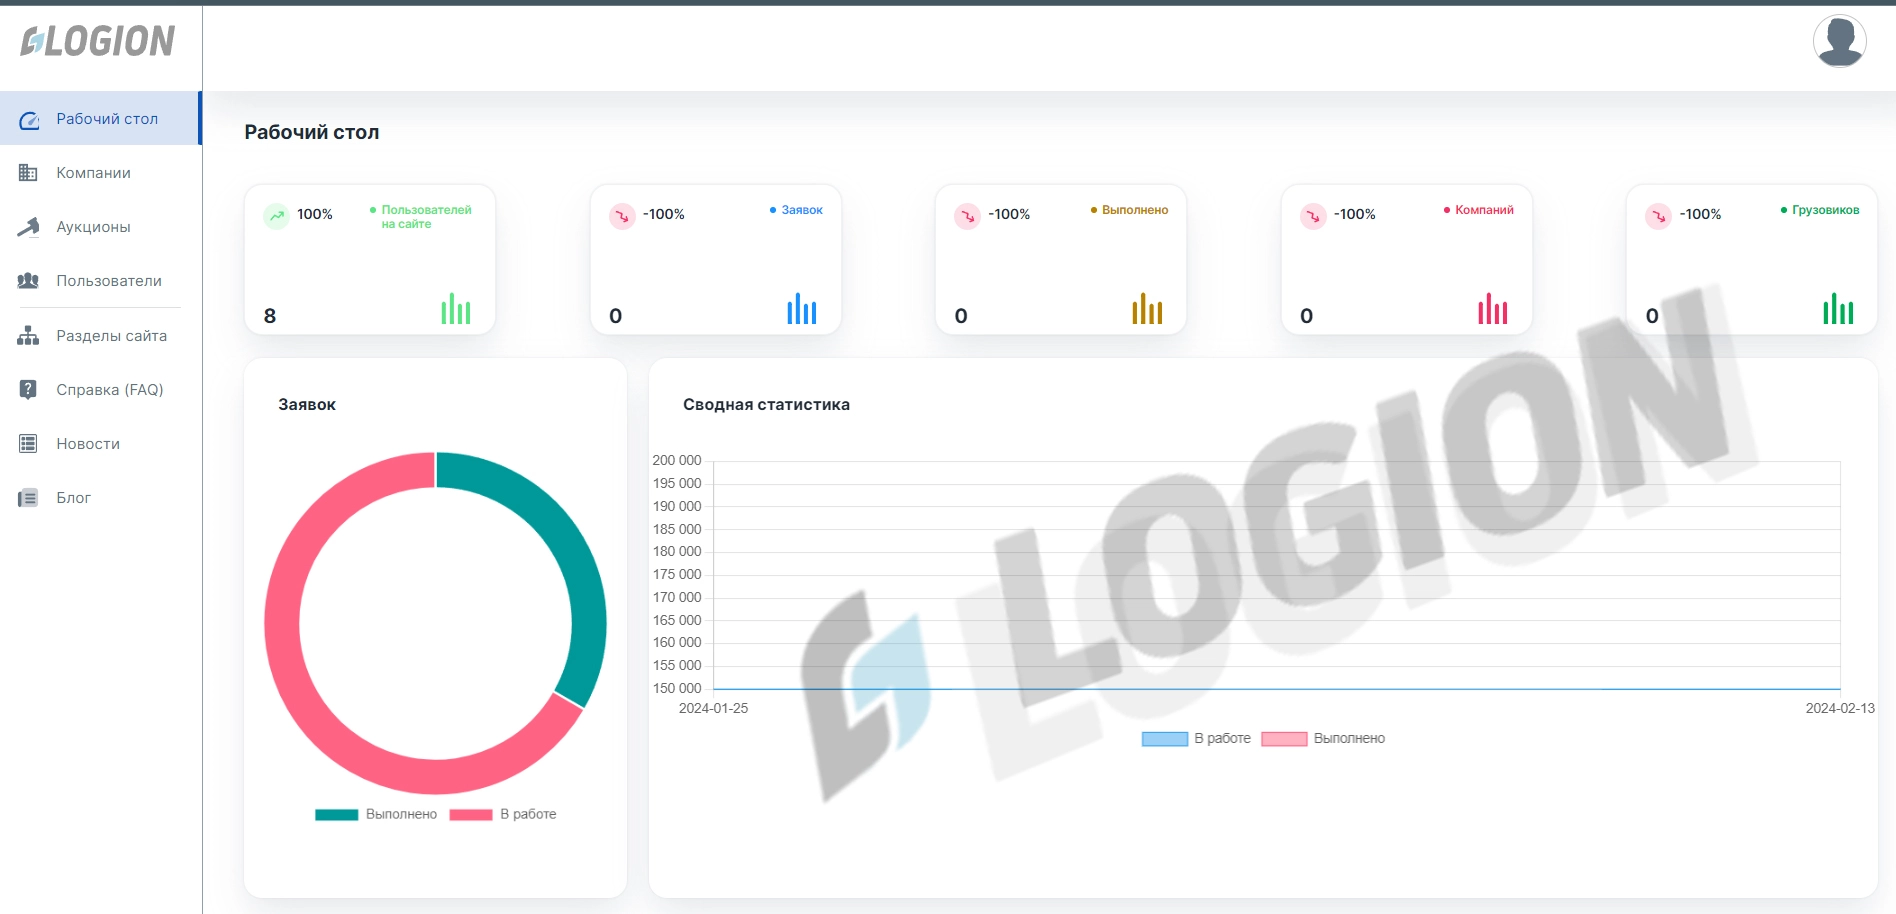This screenshot has height=914, width=1896.
Task: Click the 100% value on users card
Action: [315, 215]
